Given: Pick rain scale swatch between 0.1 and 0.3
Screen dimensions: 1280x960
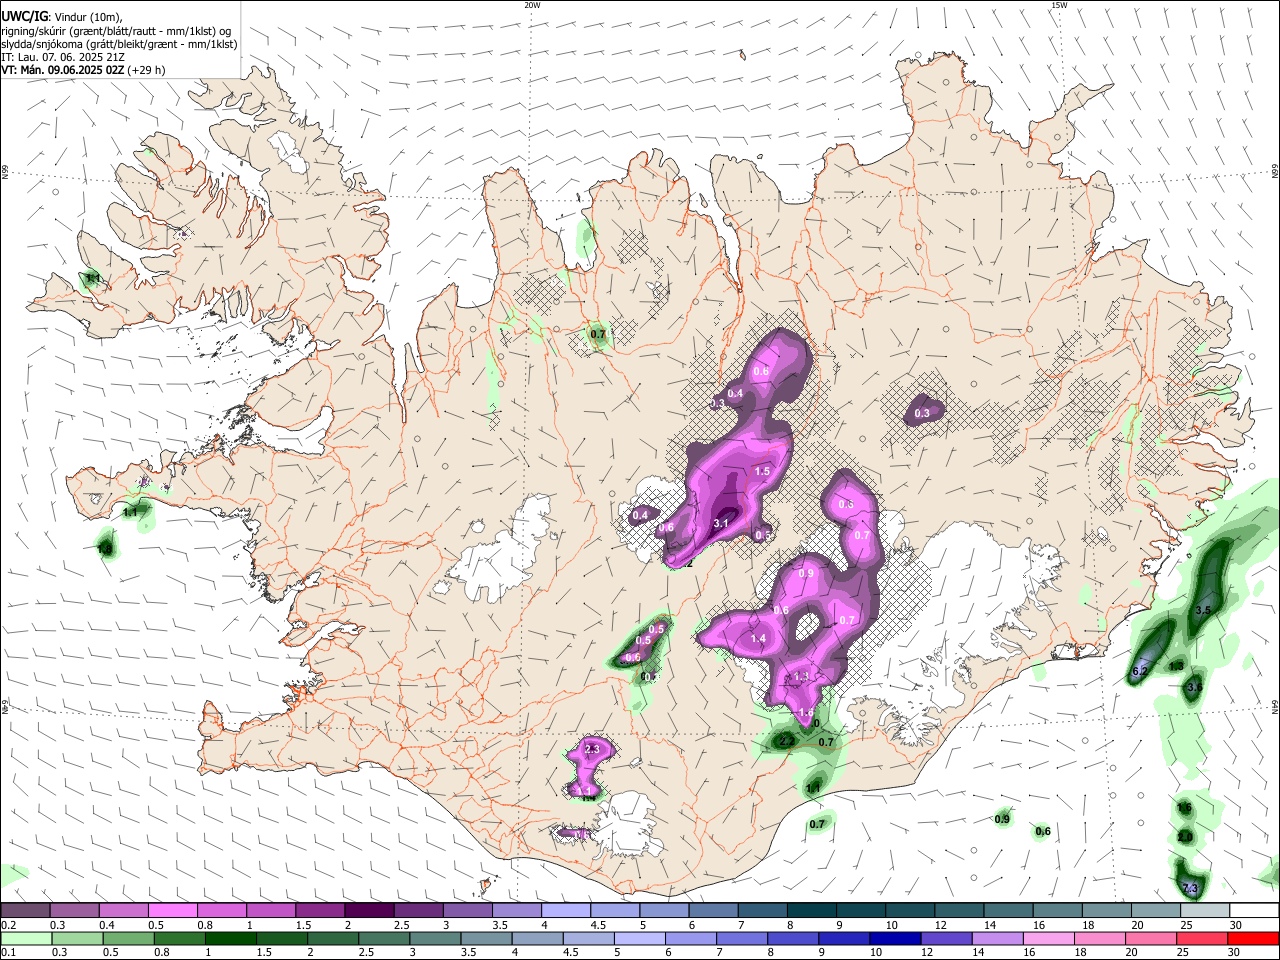Looking at the screenshot, I should 25,938.
